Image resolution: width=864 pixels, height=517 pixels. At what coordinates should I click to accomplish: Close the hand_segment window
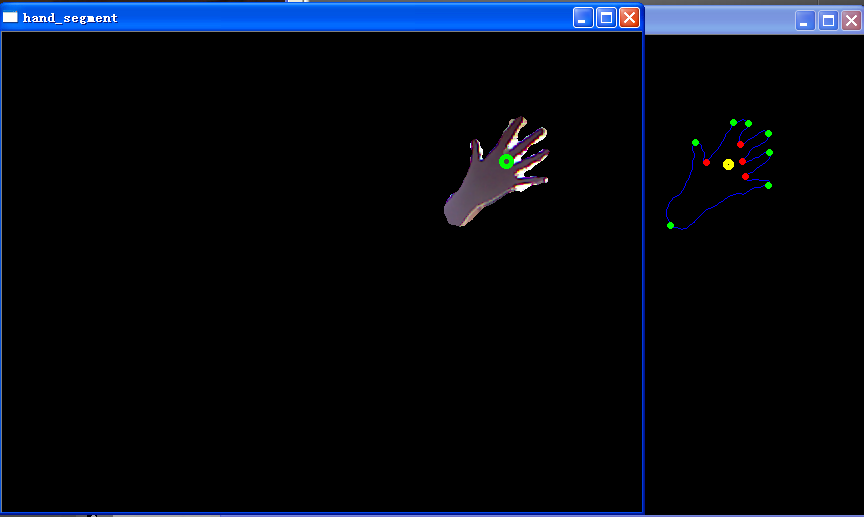[x=629, y=18]
